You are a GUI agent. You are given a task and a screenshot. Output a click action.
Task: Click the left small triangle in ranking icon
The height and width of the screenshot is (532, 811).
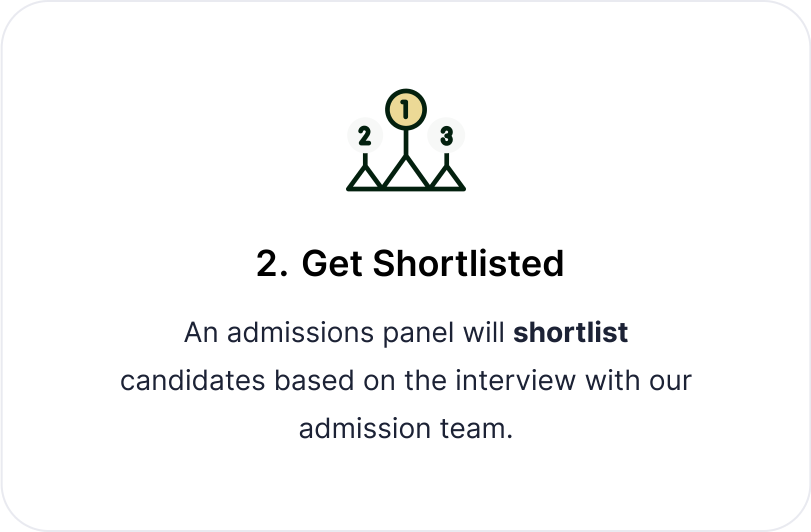click(x=364, y=179)
